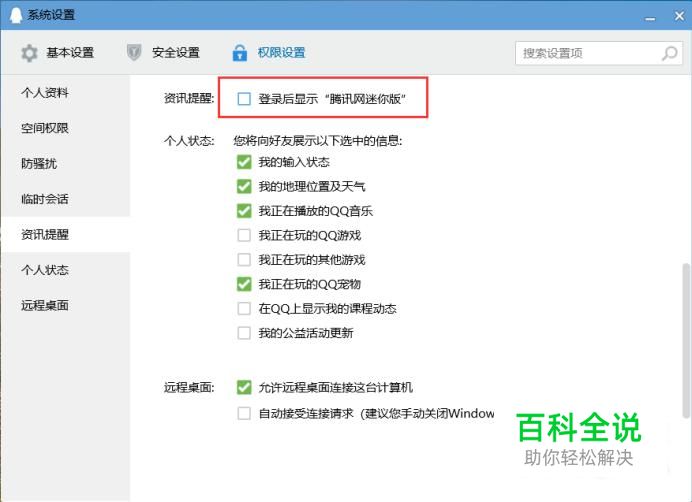Uncheck 我正在玩的QQ宠物
This screenshot has width=692, height=502.
tap(244, 284)
